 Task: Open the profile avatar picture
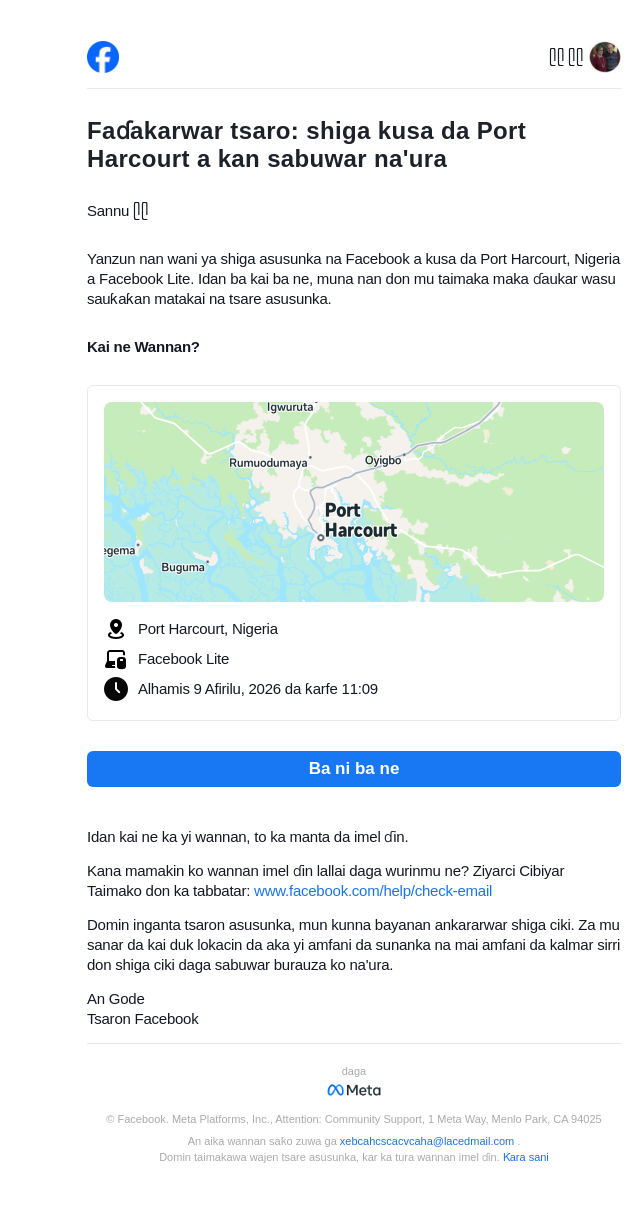(x=605, y=57)
